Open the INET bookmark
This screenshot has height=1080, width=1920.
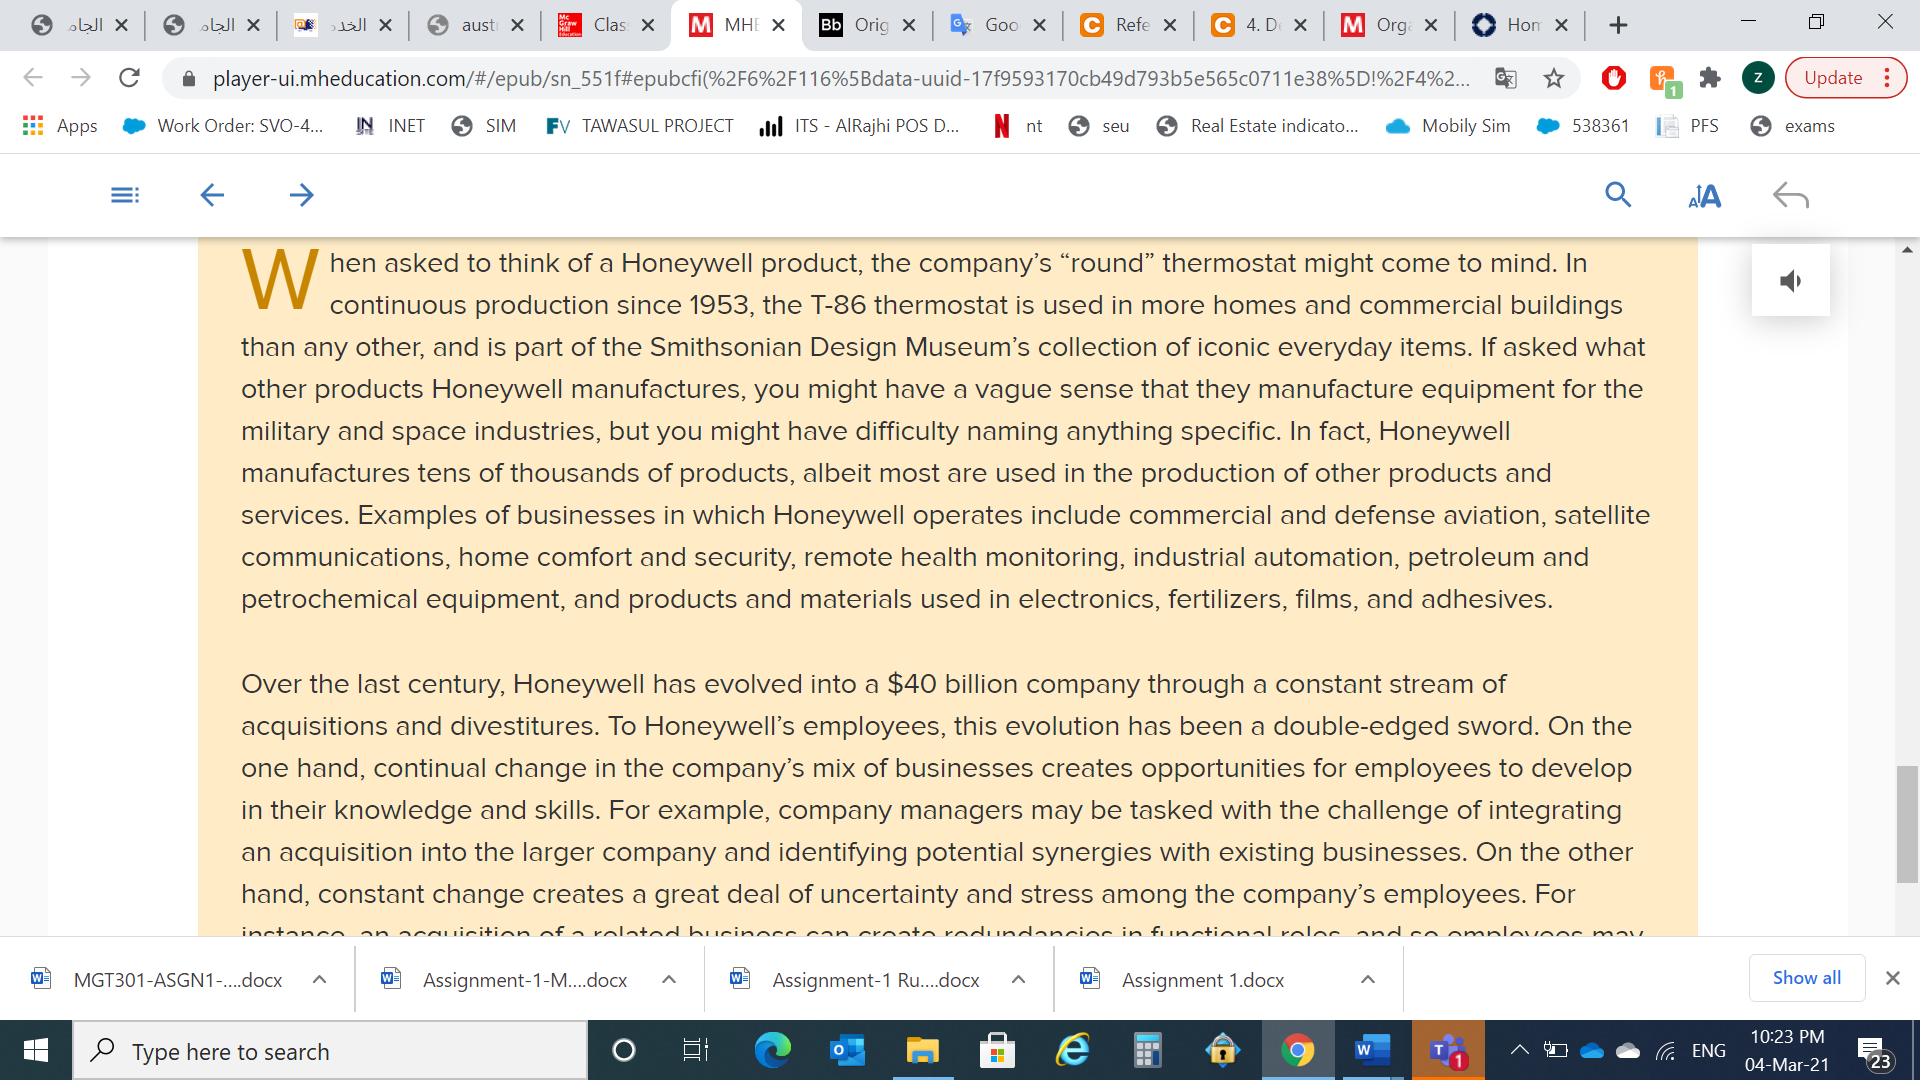(390, 126)
